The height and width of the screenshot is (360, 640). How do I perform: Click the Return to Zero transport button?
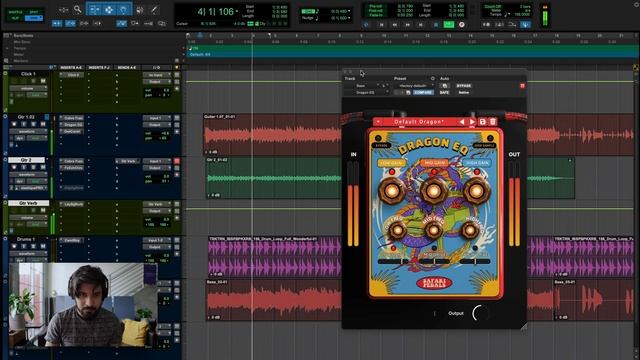381,25
